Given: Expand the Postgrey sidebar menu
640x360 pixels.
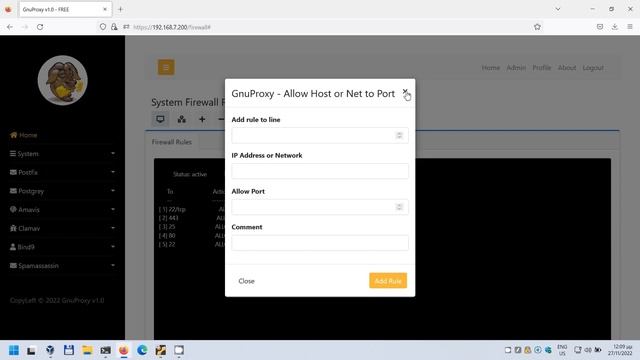Looking at the screenshot, I should click(62, 191).
